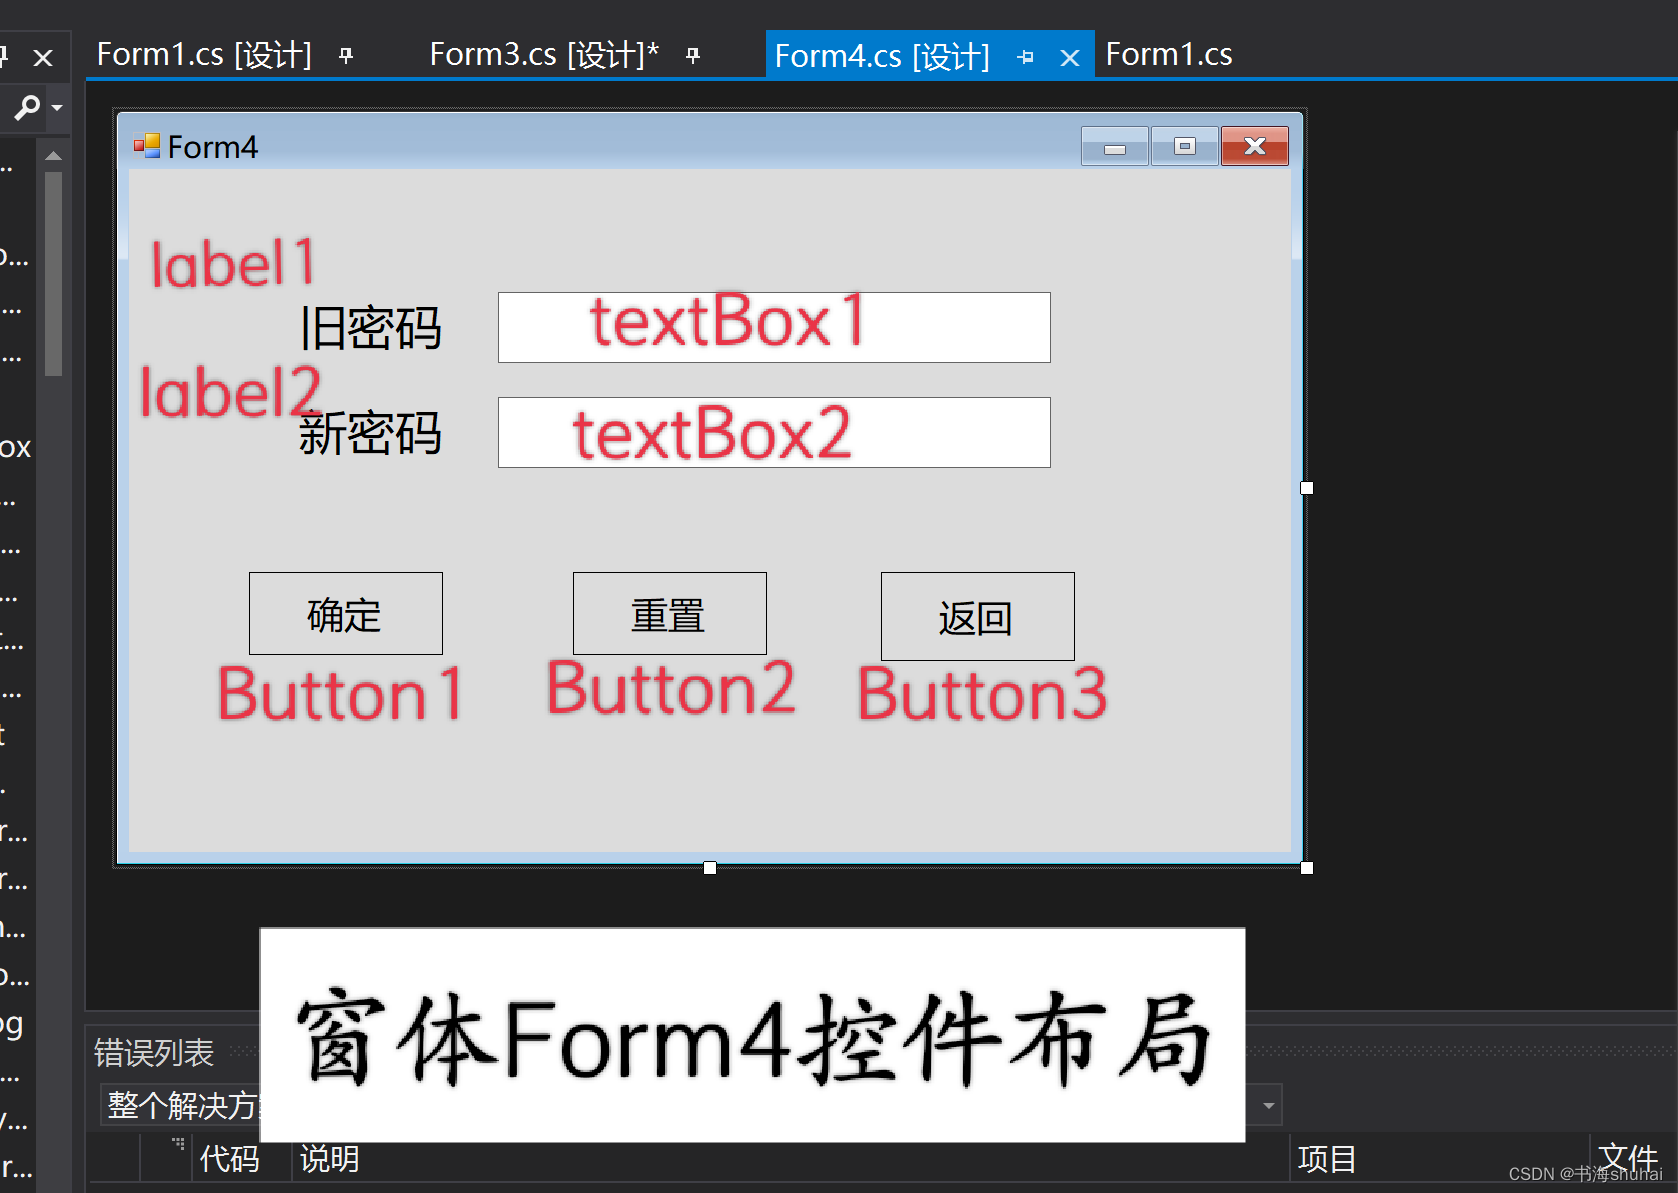Click the 重置 button

[x=670, y=614]
